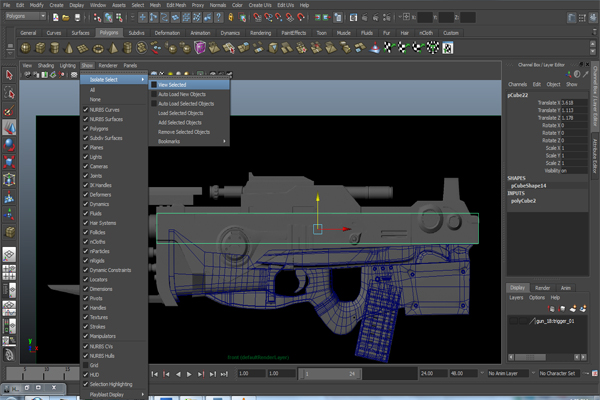
Task: Check the View Selected option
Action: (154, 85)
